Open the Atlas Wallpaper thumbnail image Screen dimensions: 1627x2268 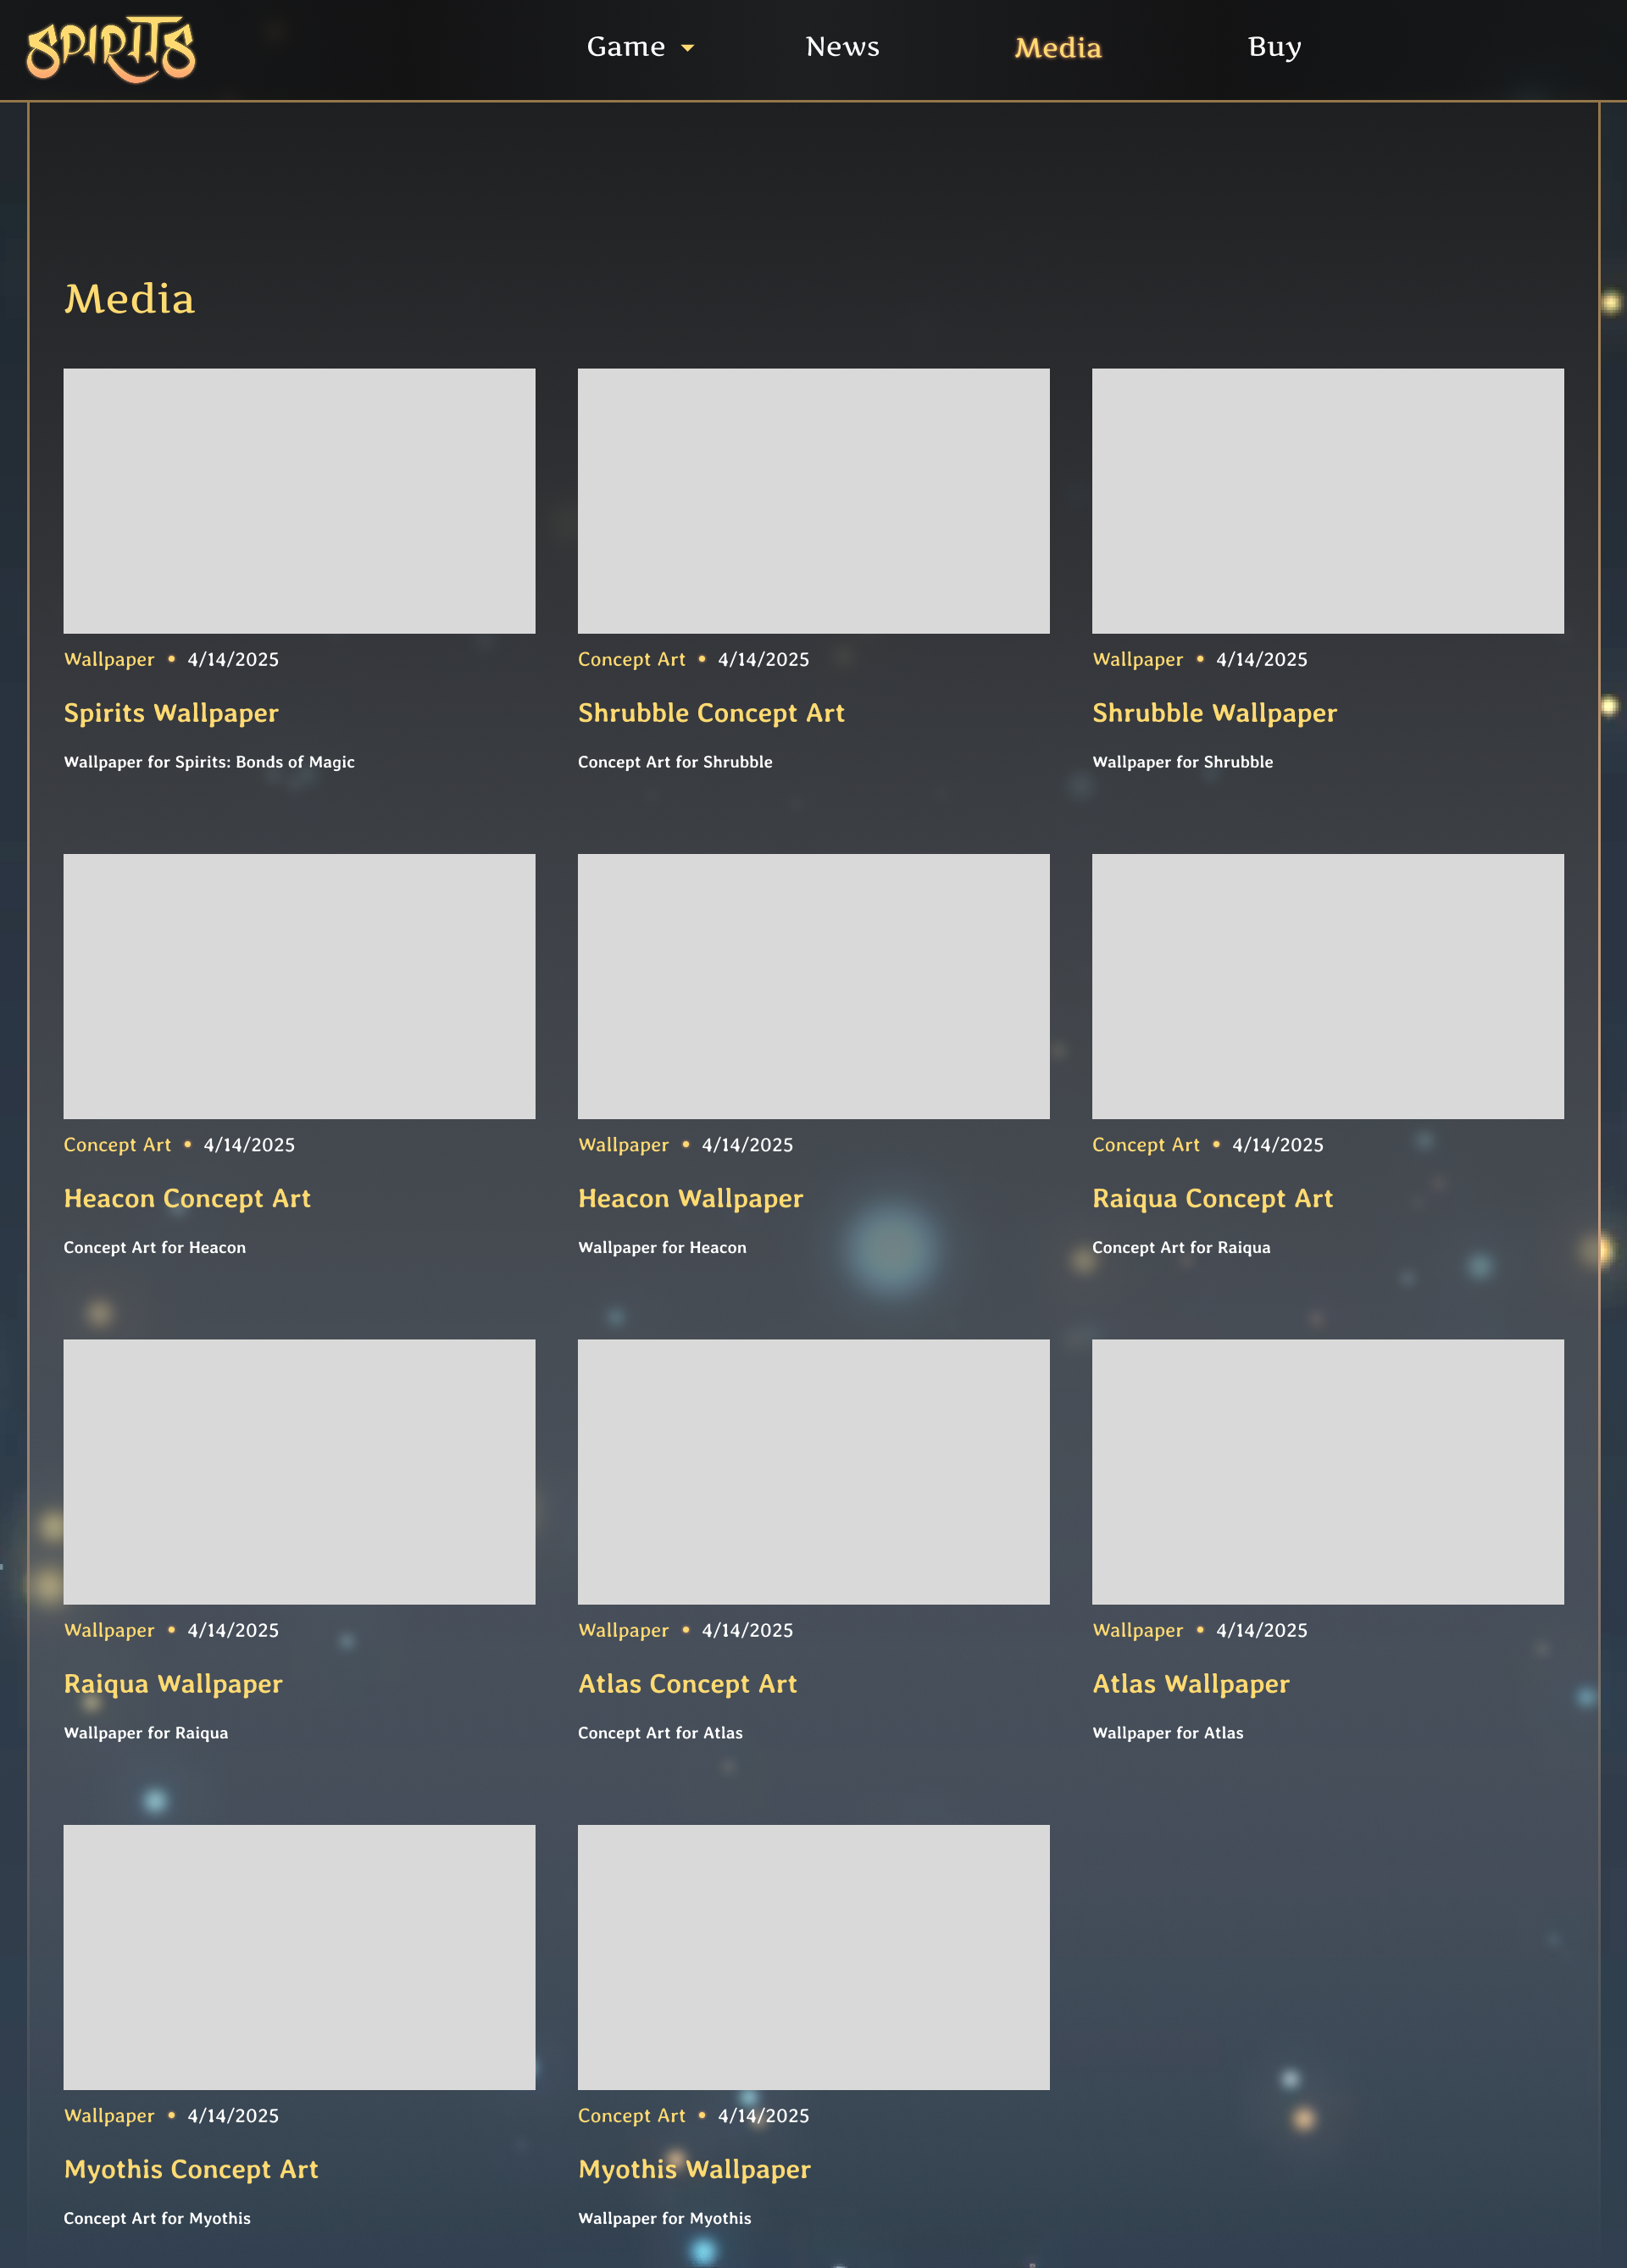click(1327, 1472)
